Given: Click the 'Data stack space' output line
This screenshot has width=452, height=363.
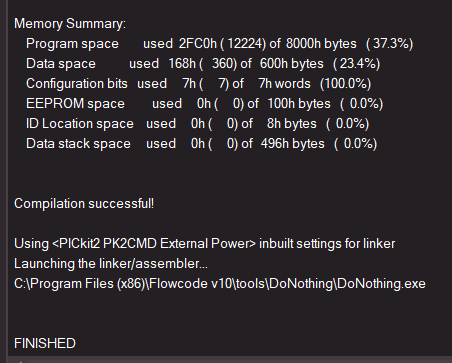Looking at the screenshot, I should (x=202, y=144).
